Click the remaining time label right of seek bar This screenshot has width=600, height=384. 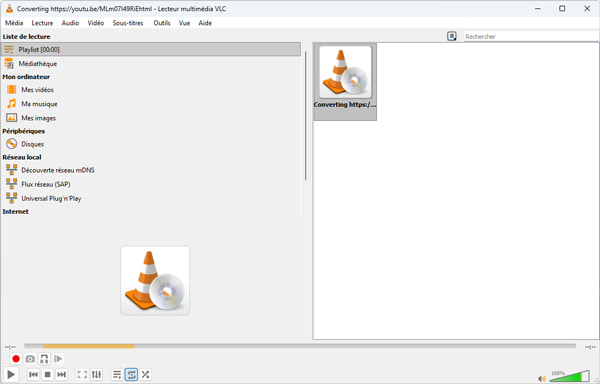(x=590, y=347)
